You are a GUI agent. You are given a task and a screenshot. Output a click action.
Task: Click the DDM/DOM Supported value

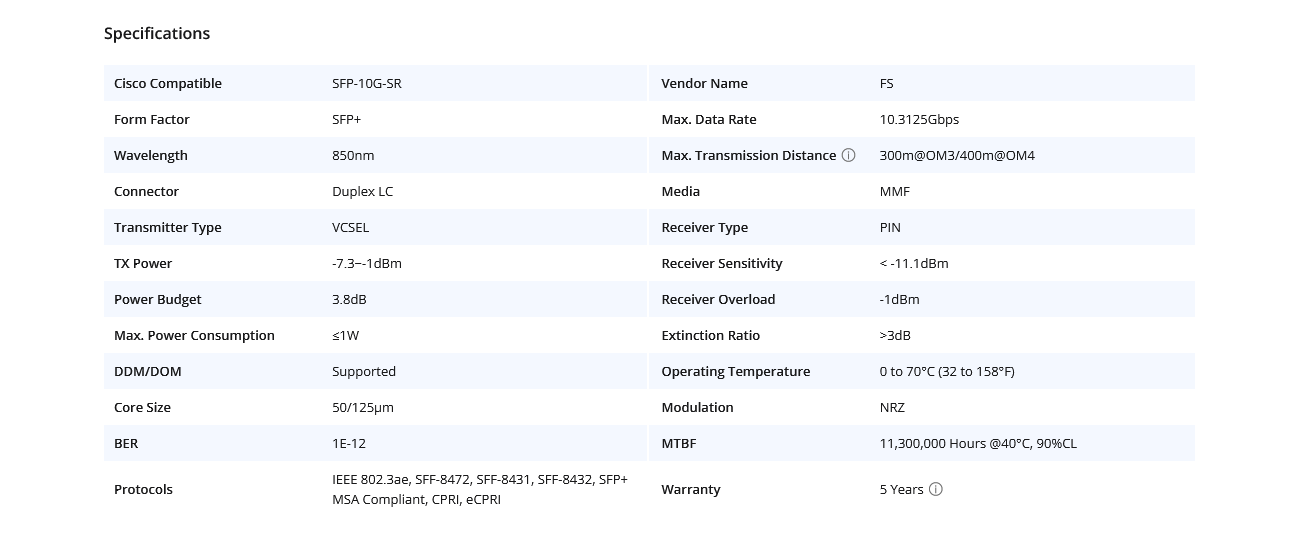pos(364,371)
